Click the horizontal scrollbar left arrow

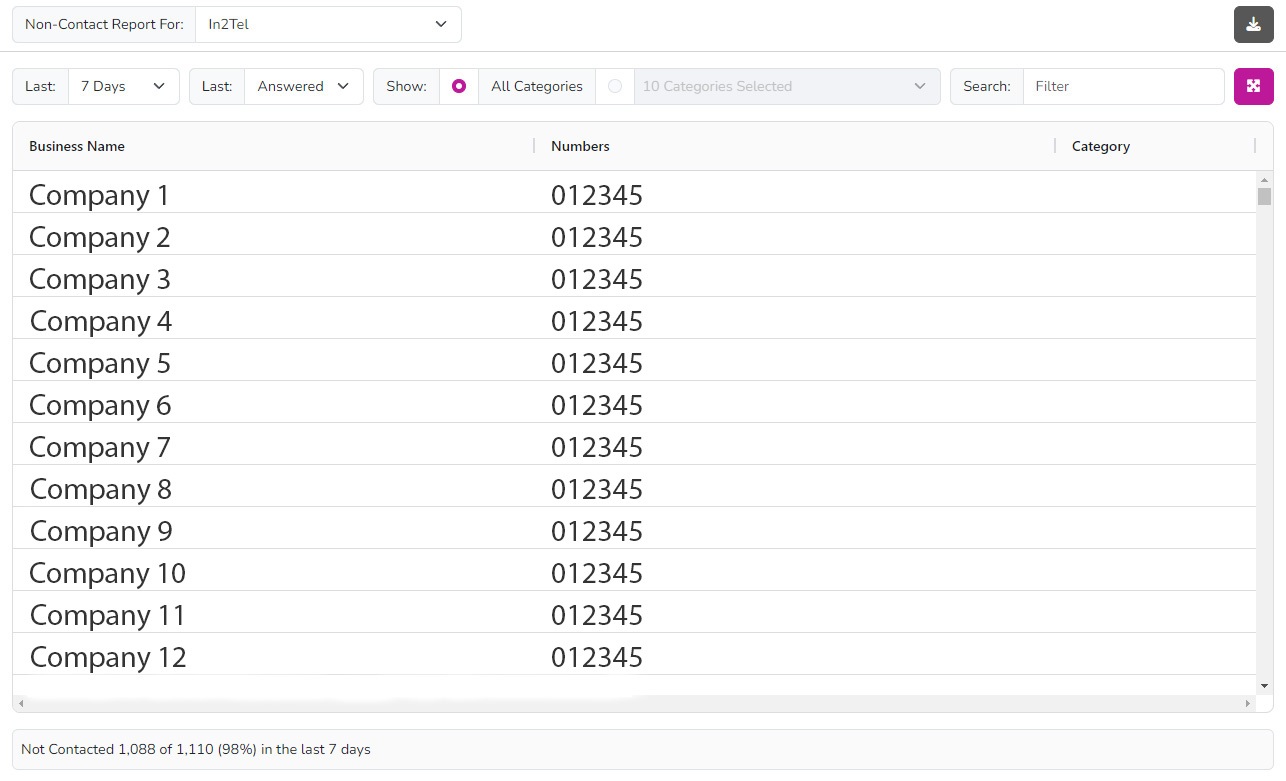click(22, 704)
